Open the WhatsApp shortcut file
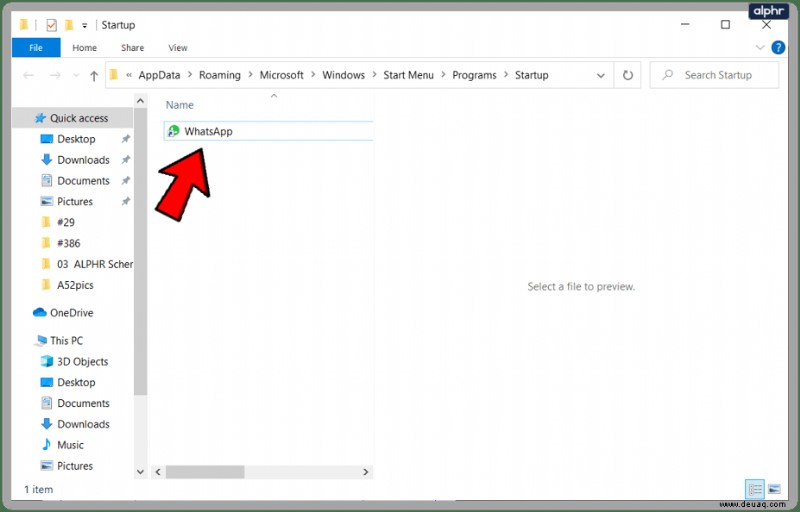800x512 pixels. click(x=268, y=131)
